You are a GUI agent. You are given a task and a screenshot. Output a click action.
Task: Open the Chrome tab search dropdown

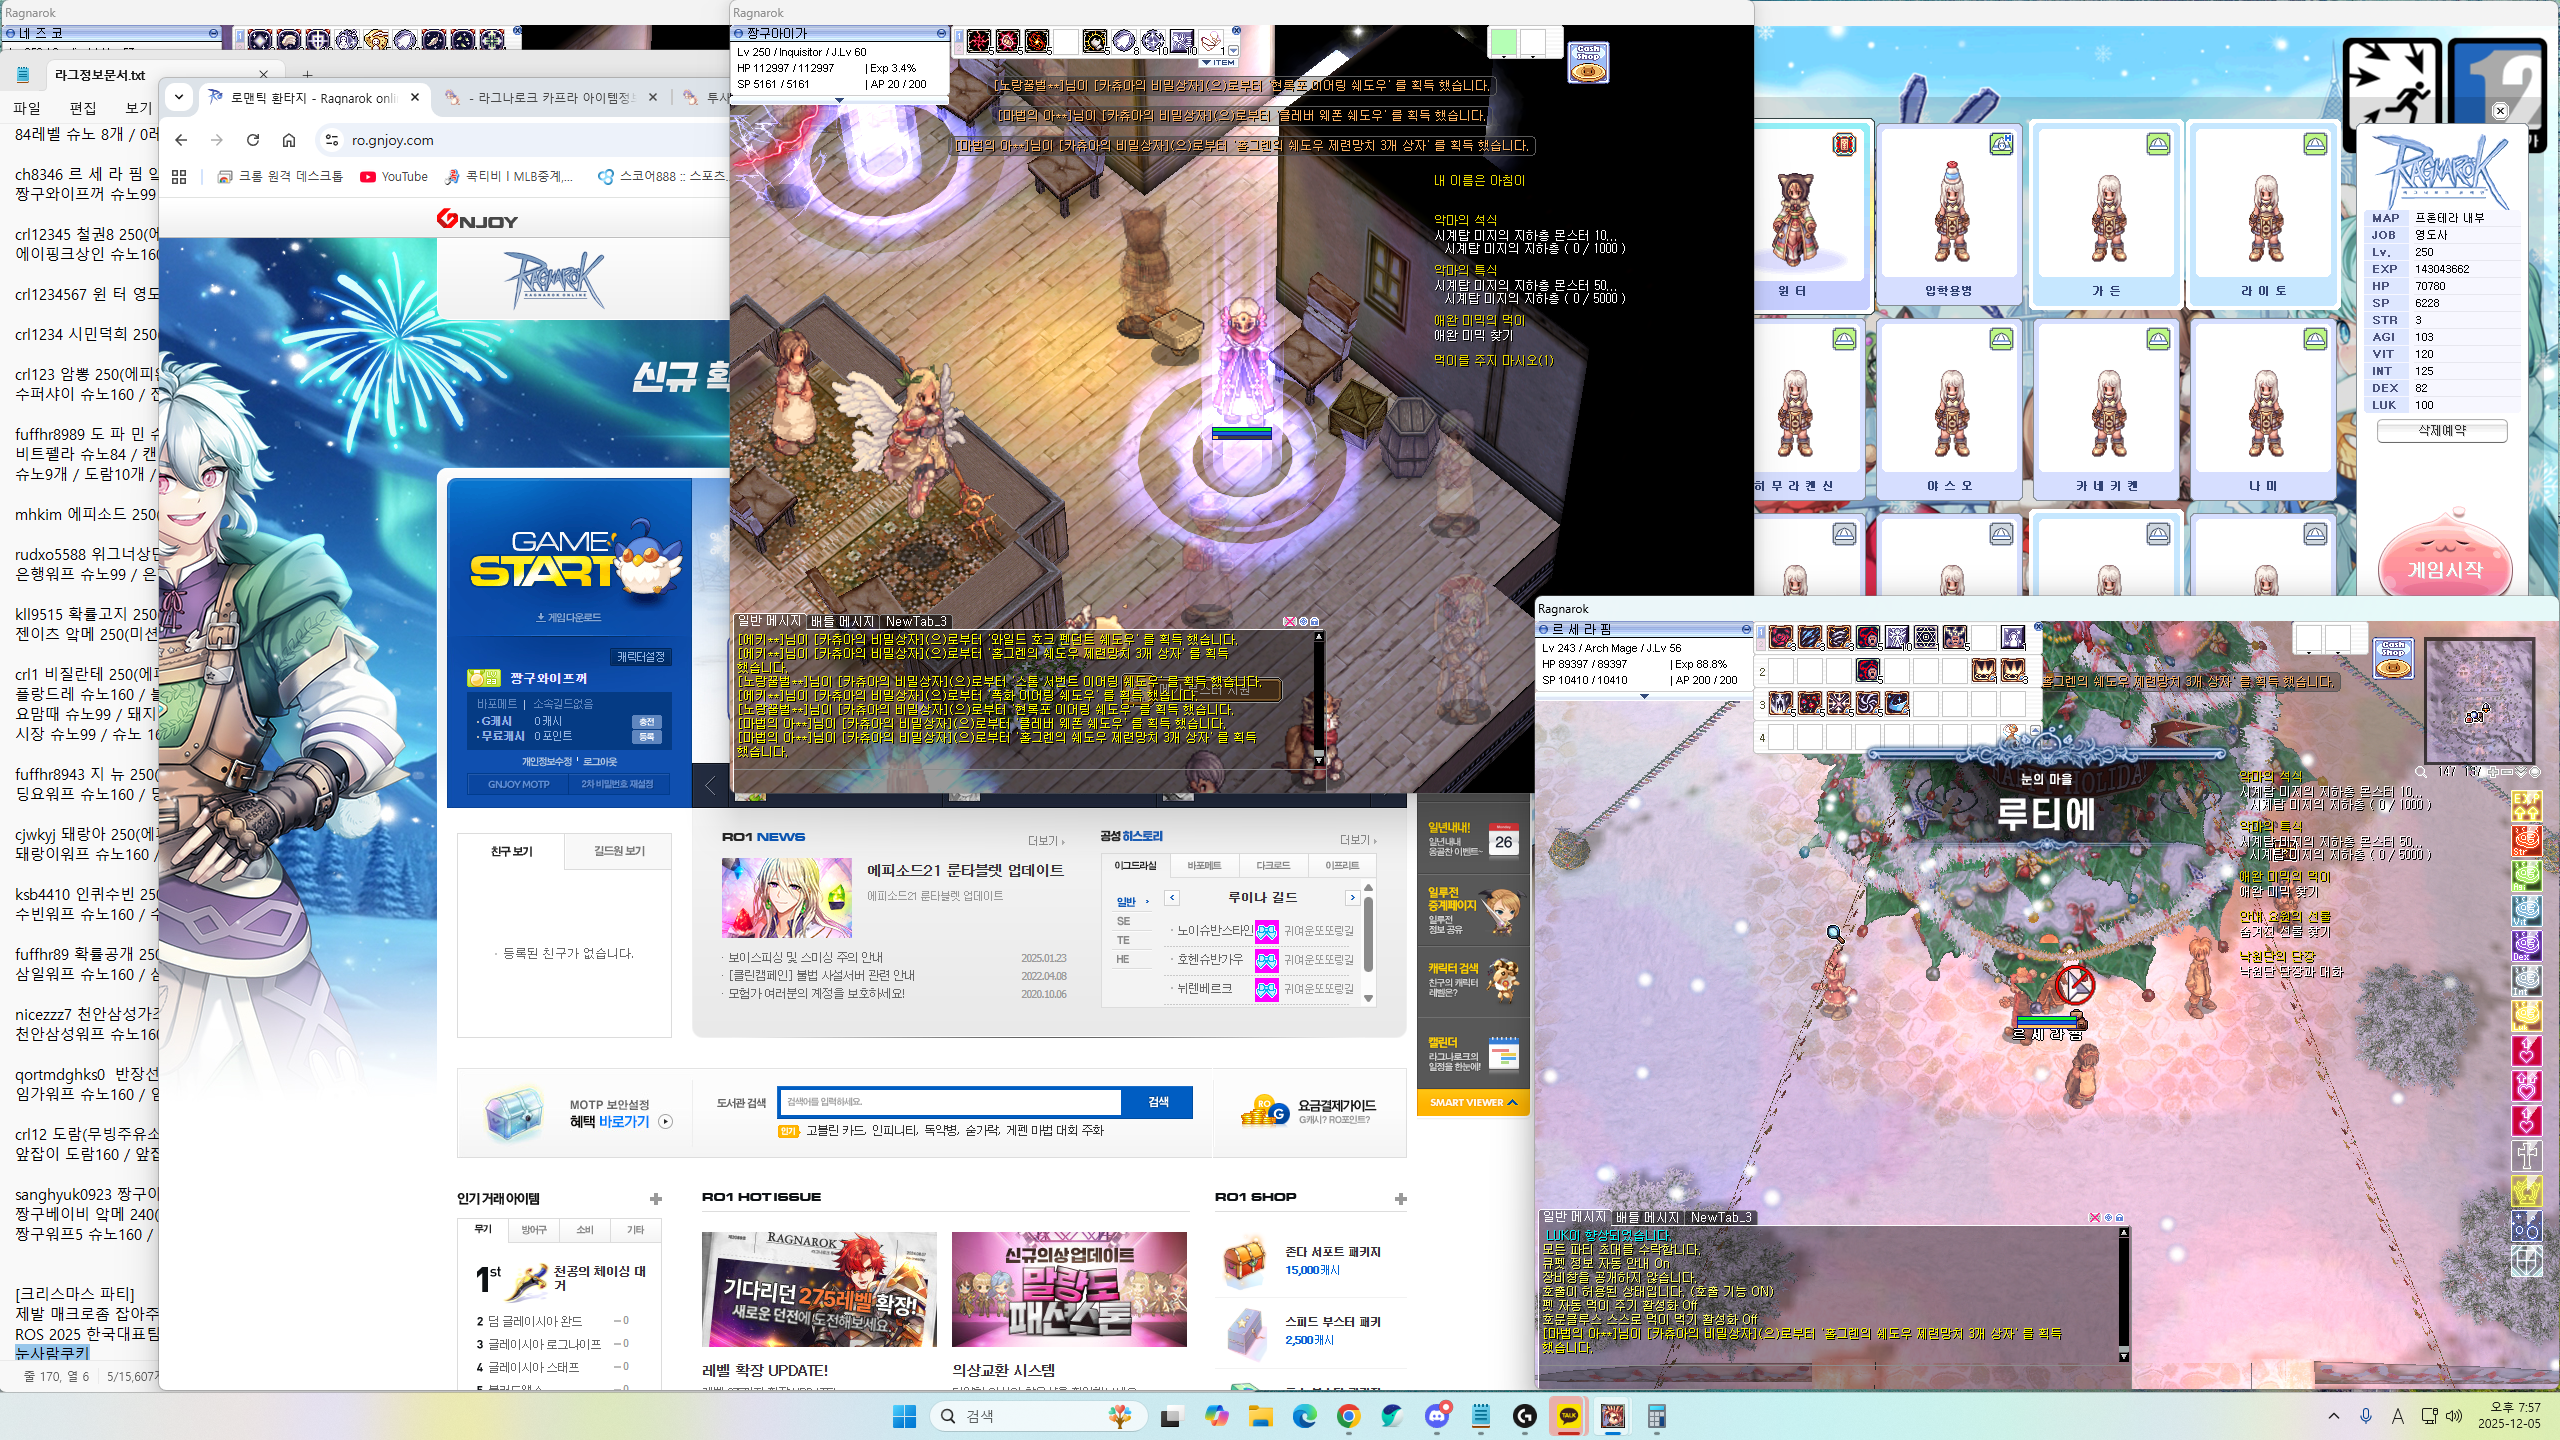179,97
